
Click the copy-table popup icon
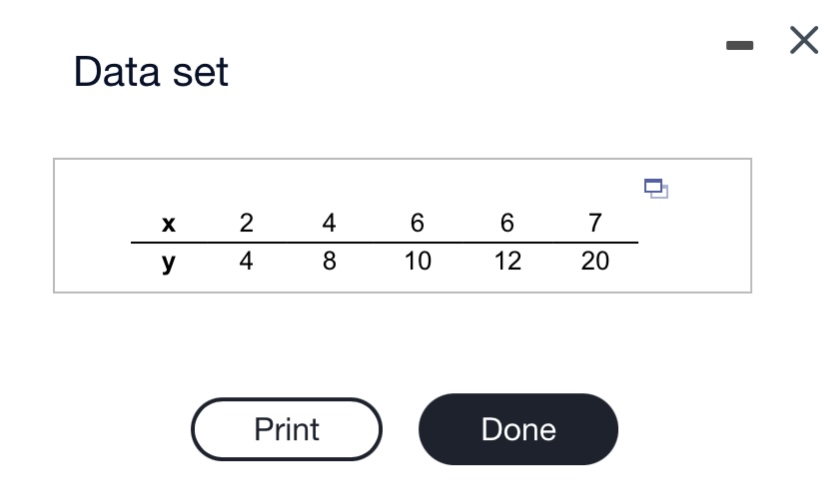(656, 189)
